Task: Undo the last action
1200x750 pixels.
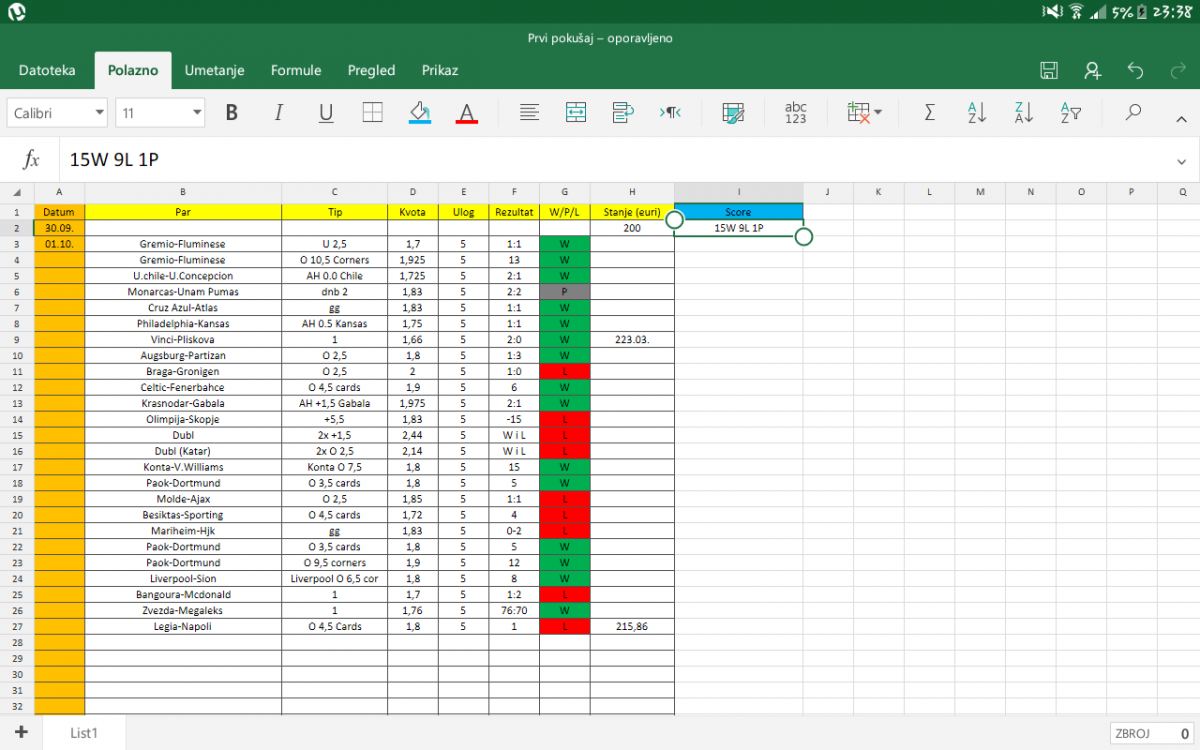Action: (1136, 70)
